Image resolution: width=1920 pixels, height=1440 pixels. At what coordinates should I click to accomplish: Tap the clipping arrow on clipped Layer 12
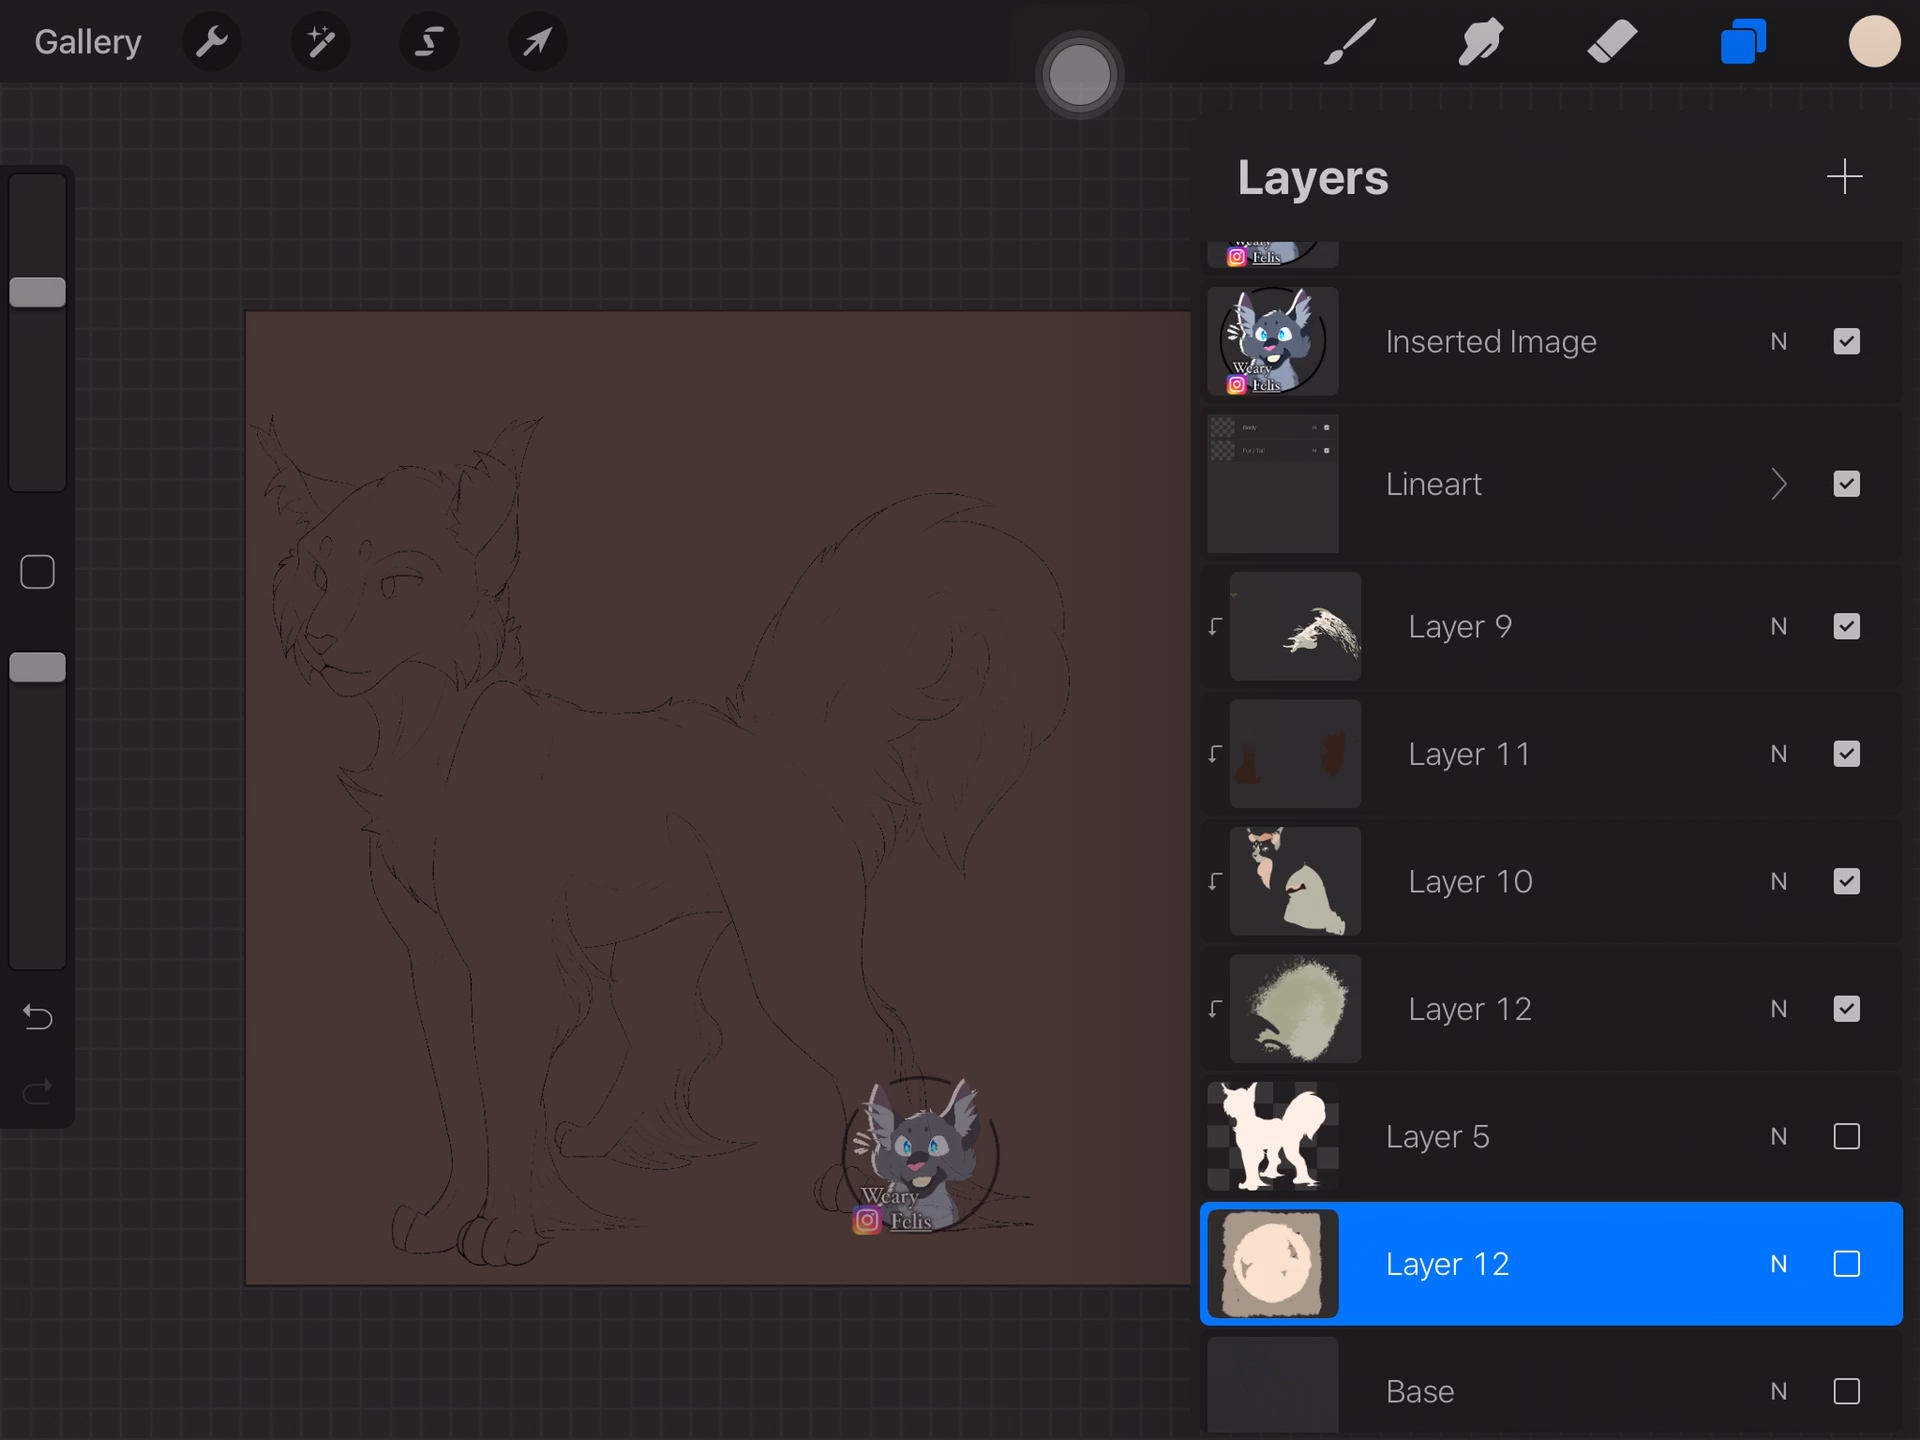[1215, 1009]
